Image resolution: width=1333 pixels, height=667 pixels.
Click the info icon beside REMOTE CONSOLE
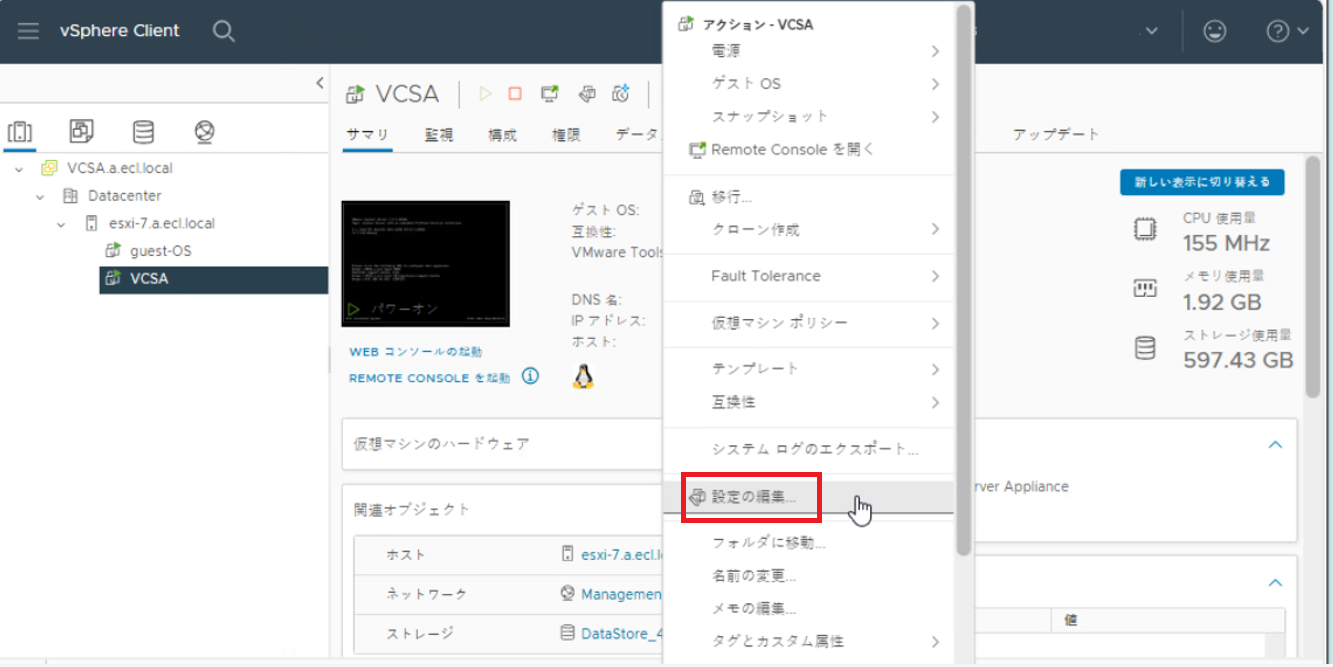coord(530,377)
